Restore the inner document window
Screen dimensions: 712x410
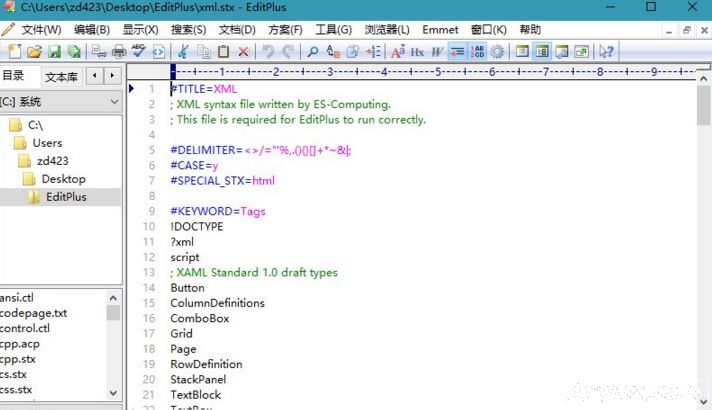tap(686, 30)
